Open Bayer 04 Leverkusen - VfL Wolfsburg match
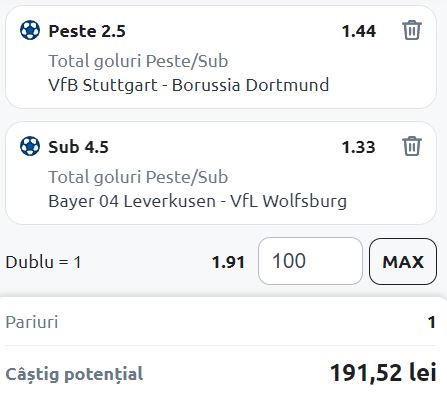The width and height of the screenshot is (447, 398). 198,201
